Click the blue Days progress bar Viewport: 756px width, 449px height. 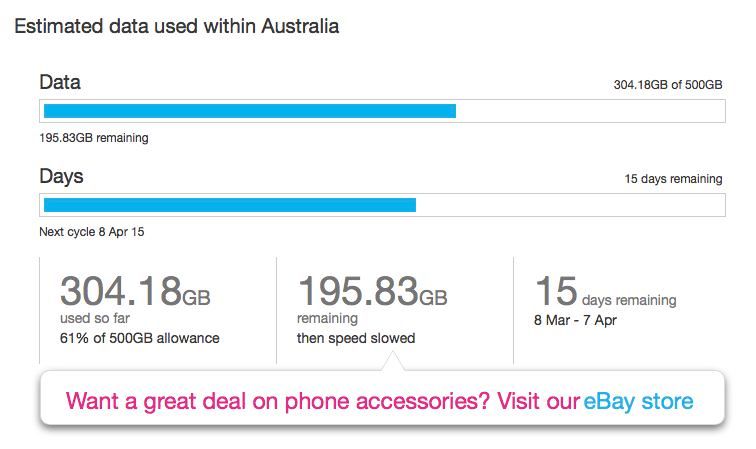point(229,205)
